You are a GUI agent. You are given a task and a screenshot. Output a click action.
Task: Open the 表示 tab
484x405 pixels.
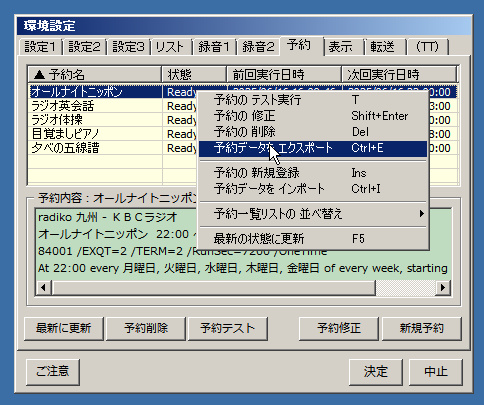pyautogui.click(x=343, y=47)
